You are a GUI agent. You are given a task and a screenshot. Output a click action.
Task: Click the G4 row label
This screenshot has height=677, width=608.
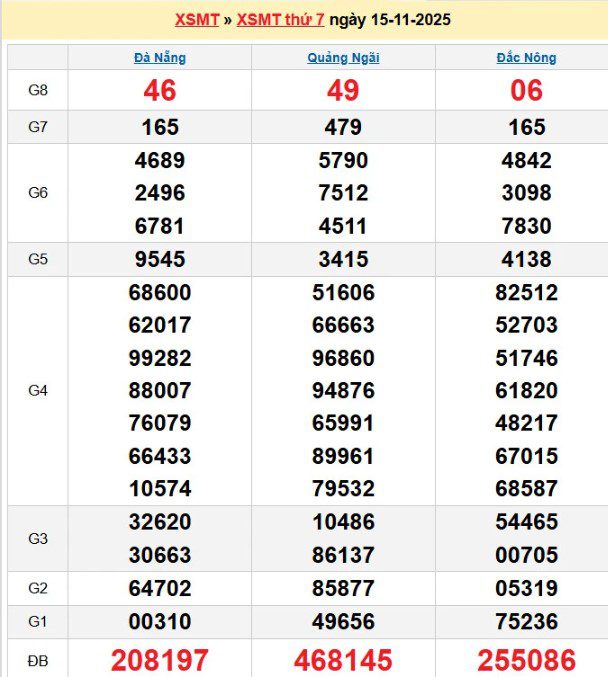click(38, 390)
